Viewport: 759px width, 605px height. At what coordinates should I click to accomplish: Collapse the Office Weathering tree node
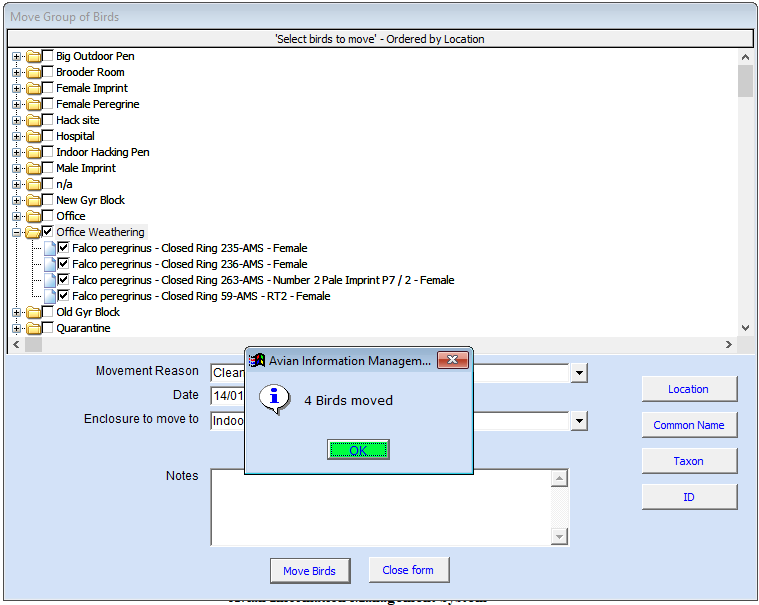click(16, 233)
